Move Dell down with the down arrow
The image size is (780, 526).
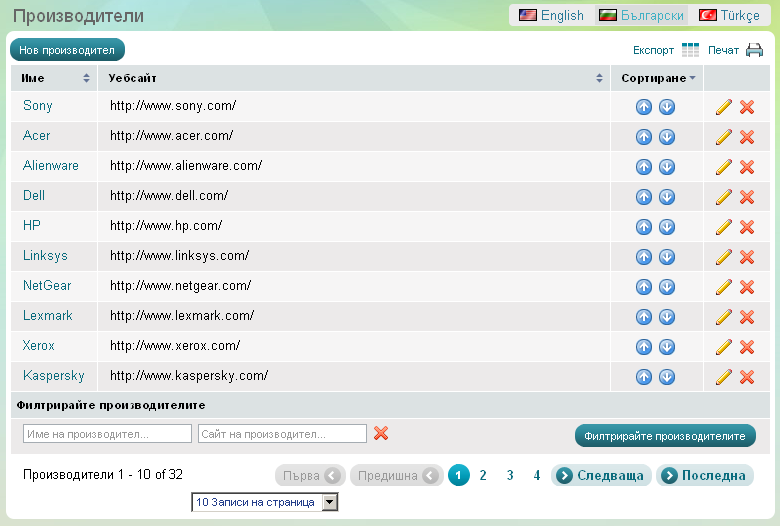pos(667,197)
